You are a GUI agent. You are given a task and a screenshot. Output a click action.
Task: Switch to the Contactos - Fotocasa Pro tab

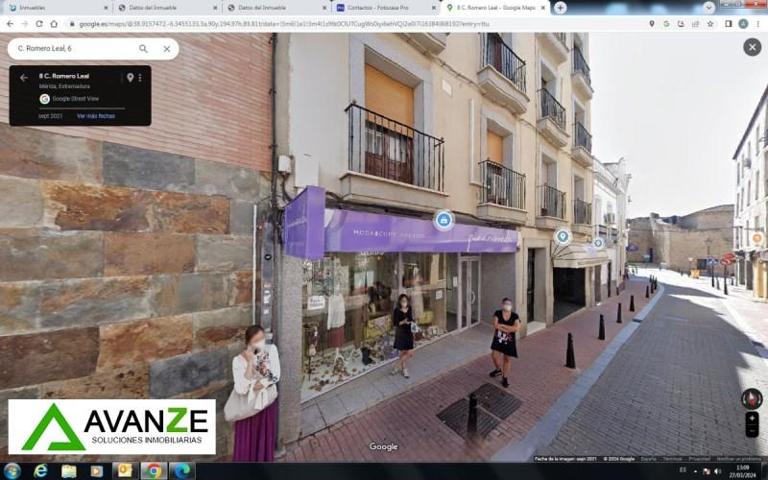385,8
